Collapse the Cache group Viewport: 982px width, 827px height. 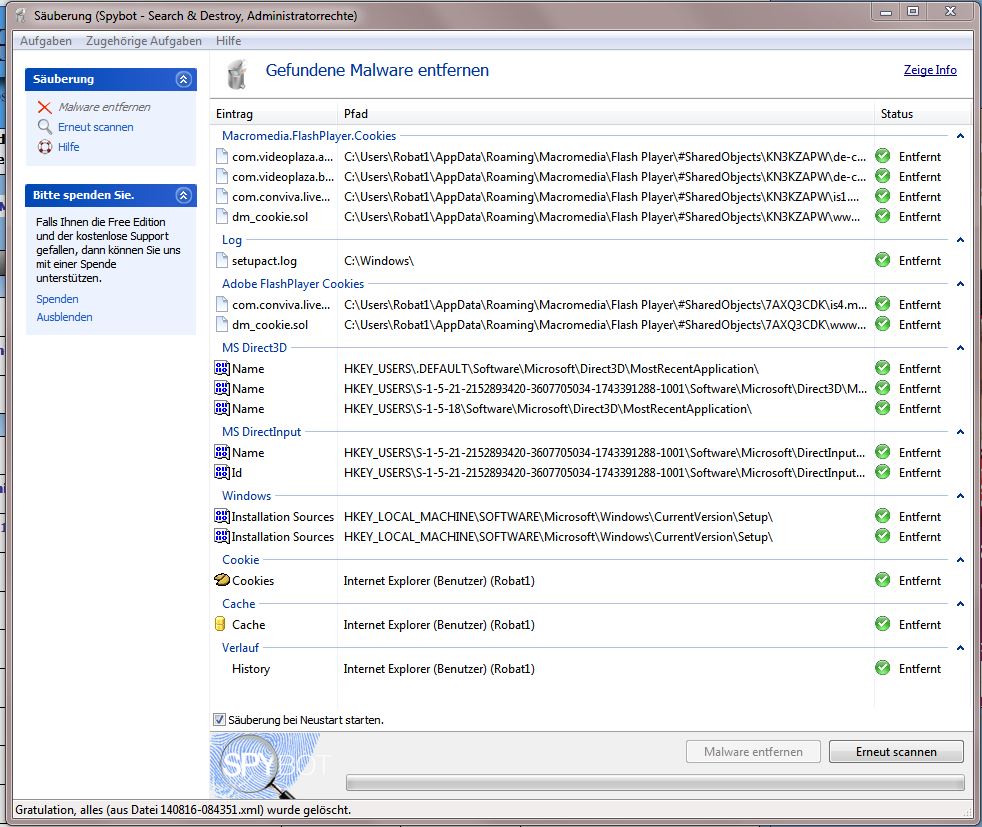960,604
